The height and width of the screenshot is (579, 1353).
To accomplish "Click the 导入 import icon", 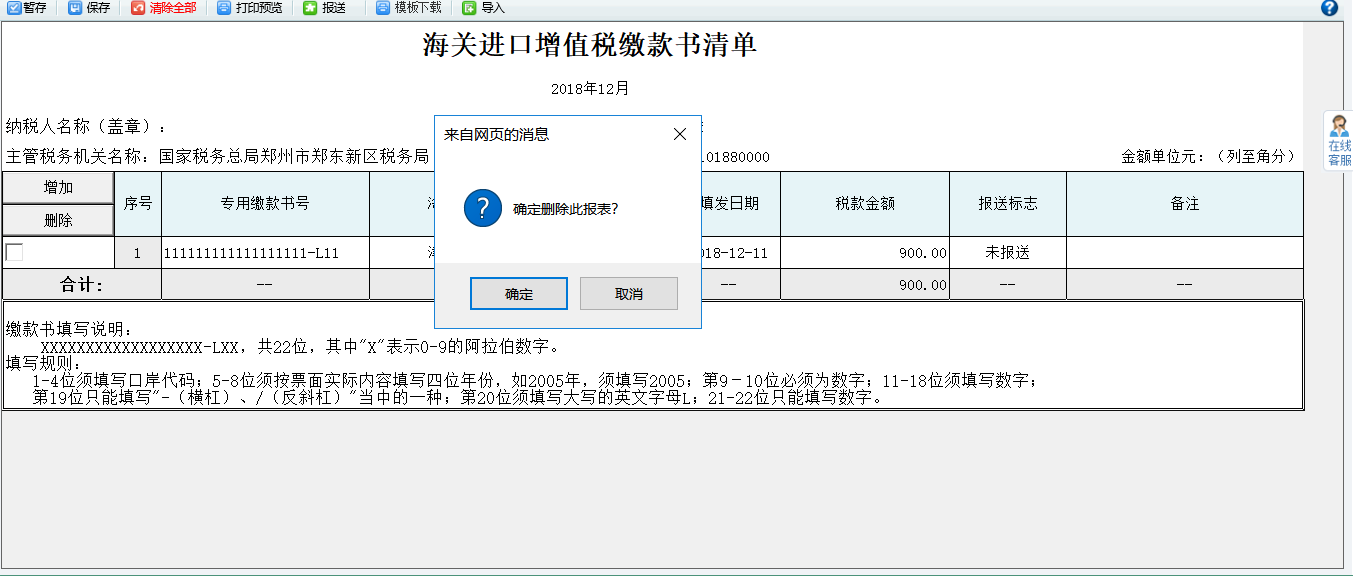I will coord(482,8).
